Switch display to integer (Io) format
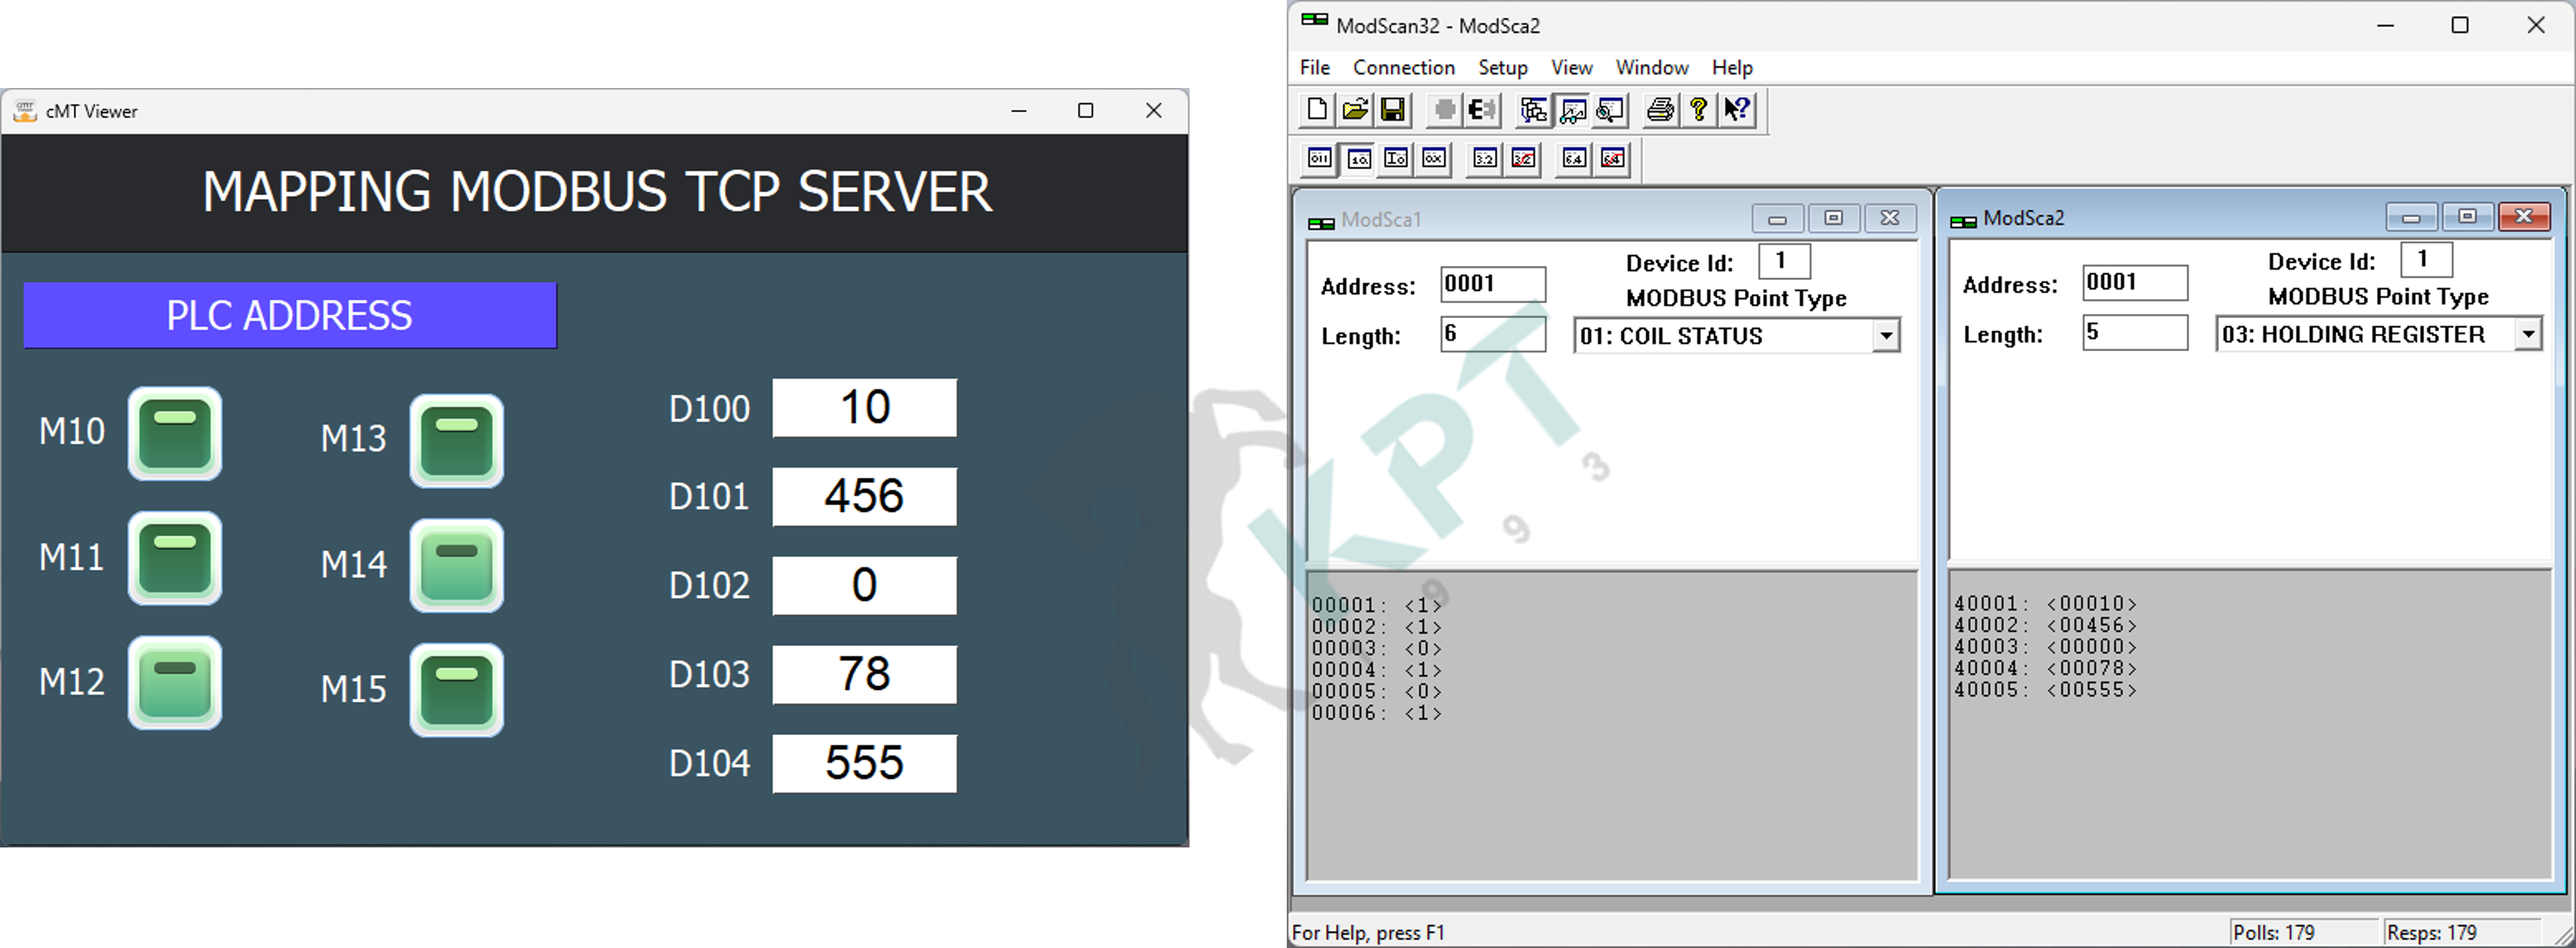 [x=1396, y=158]
